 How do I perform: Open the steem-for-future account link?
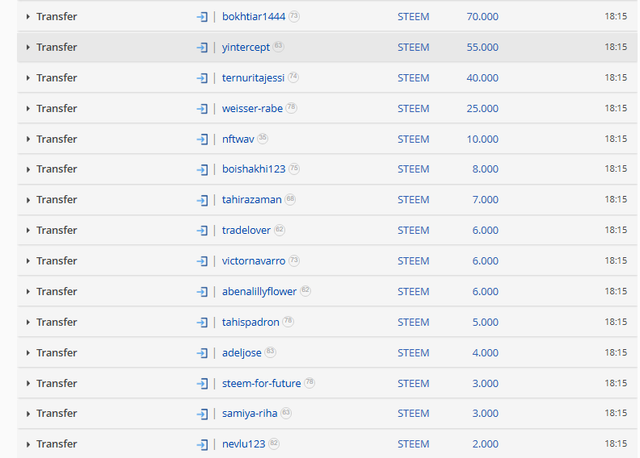tap(261, 384)
